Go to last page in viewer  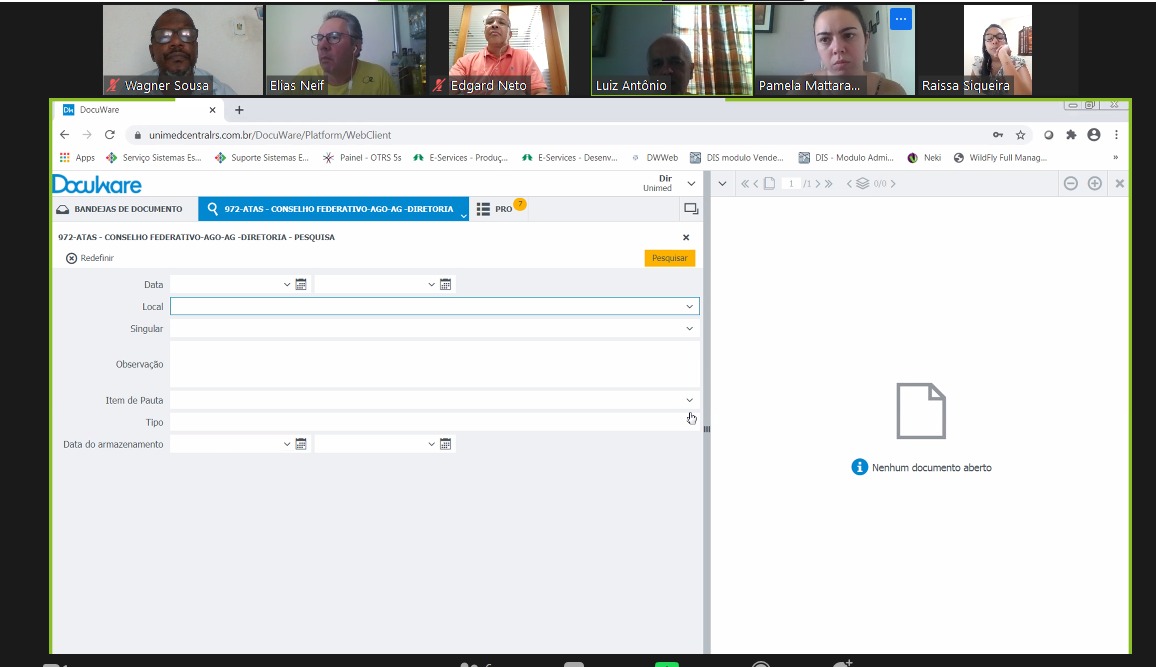coord(828,184)
